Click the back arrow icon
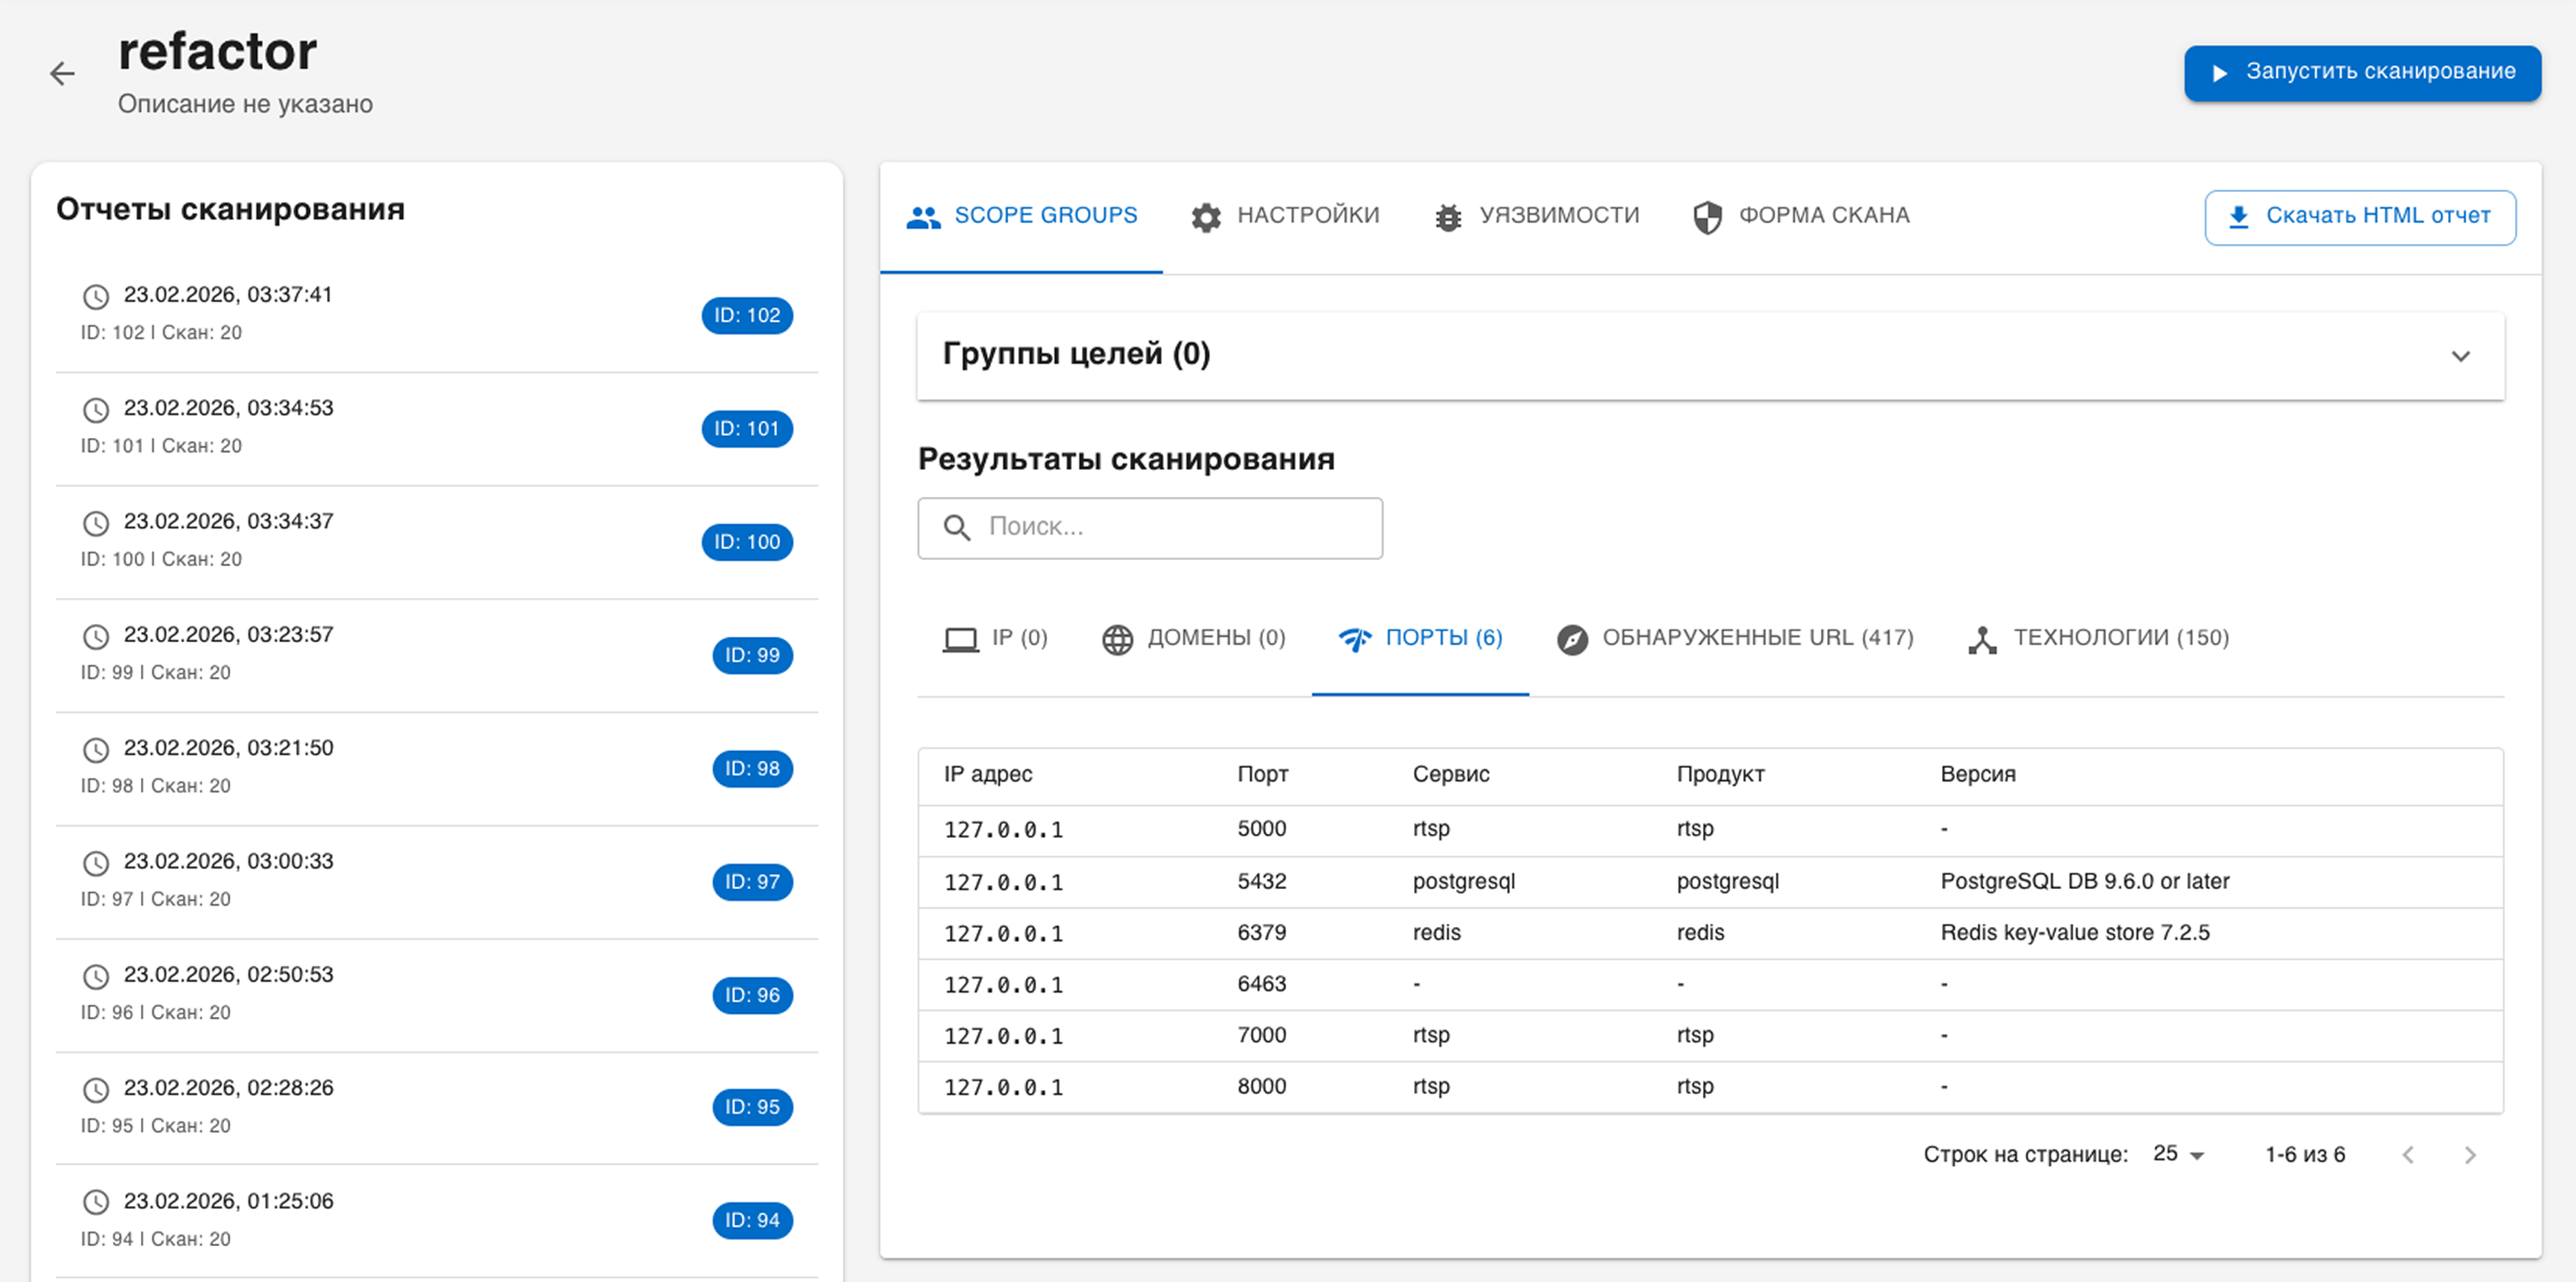2576x1282 pixels. pyautogui.click(x=62, y=73)
